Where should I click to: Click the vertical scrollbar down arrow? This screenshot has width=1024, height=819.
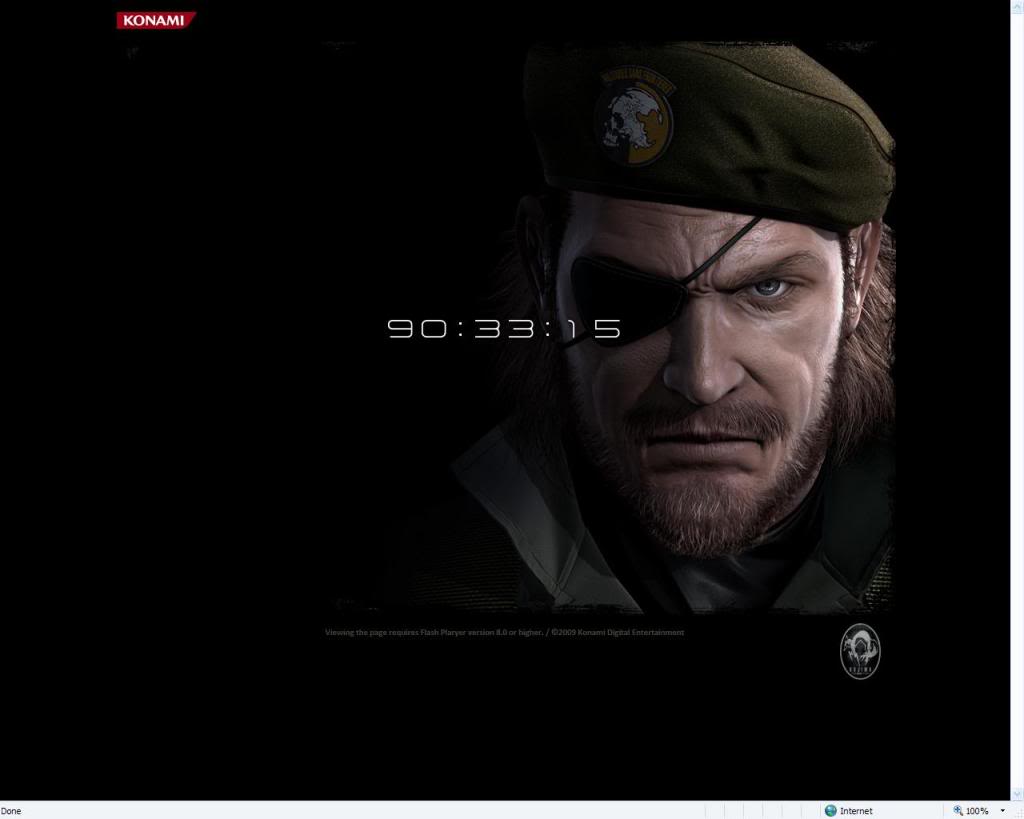(1017, 794)
